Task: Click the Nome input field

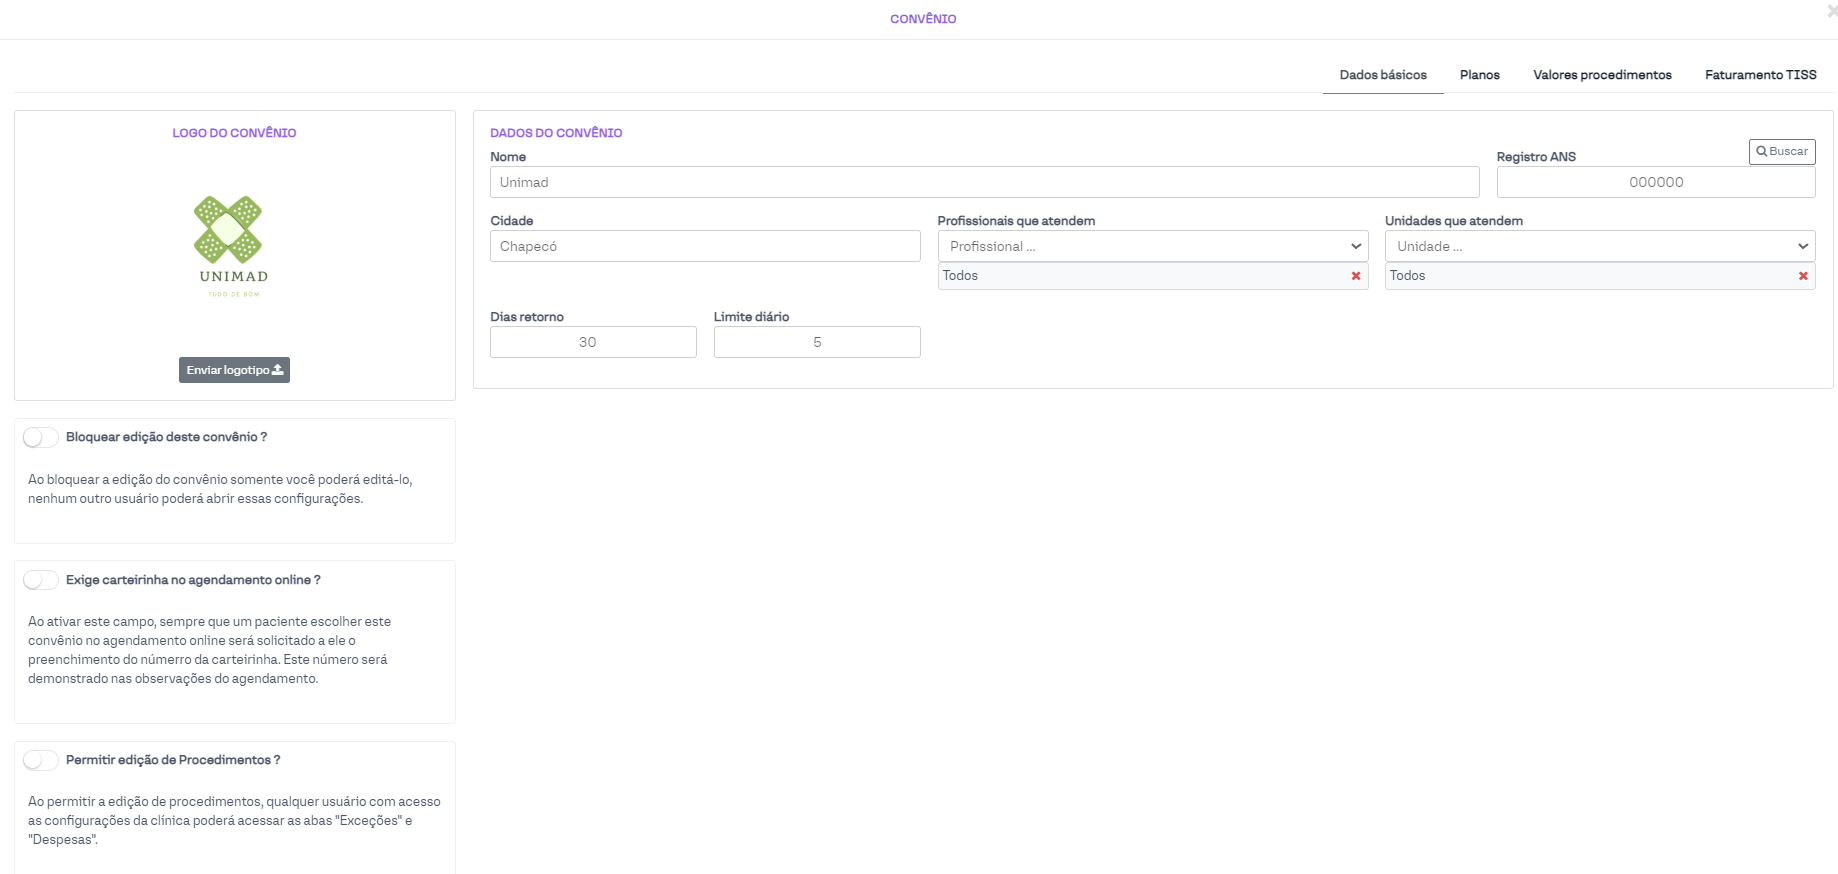Action: (984, 182)
